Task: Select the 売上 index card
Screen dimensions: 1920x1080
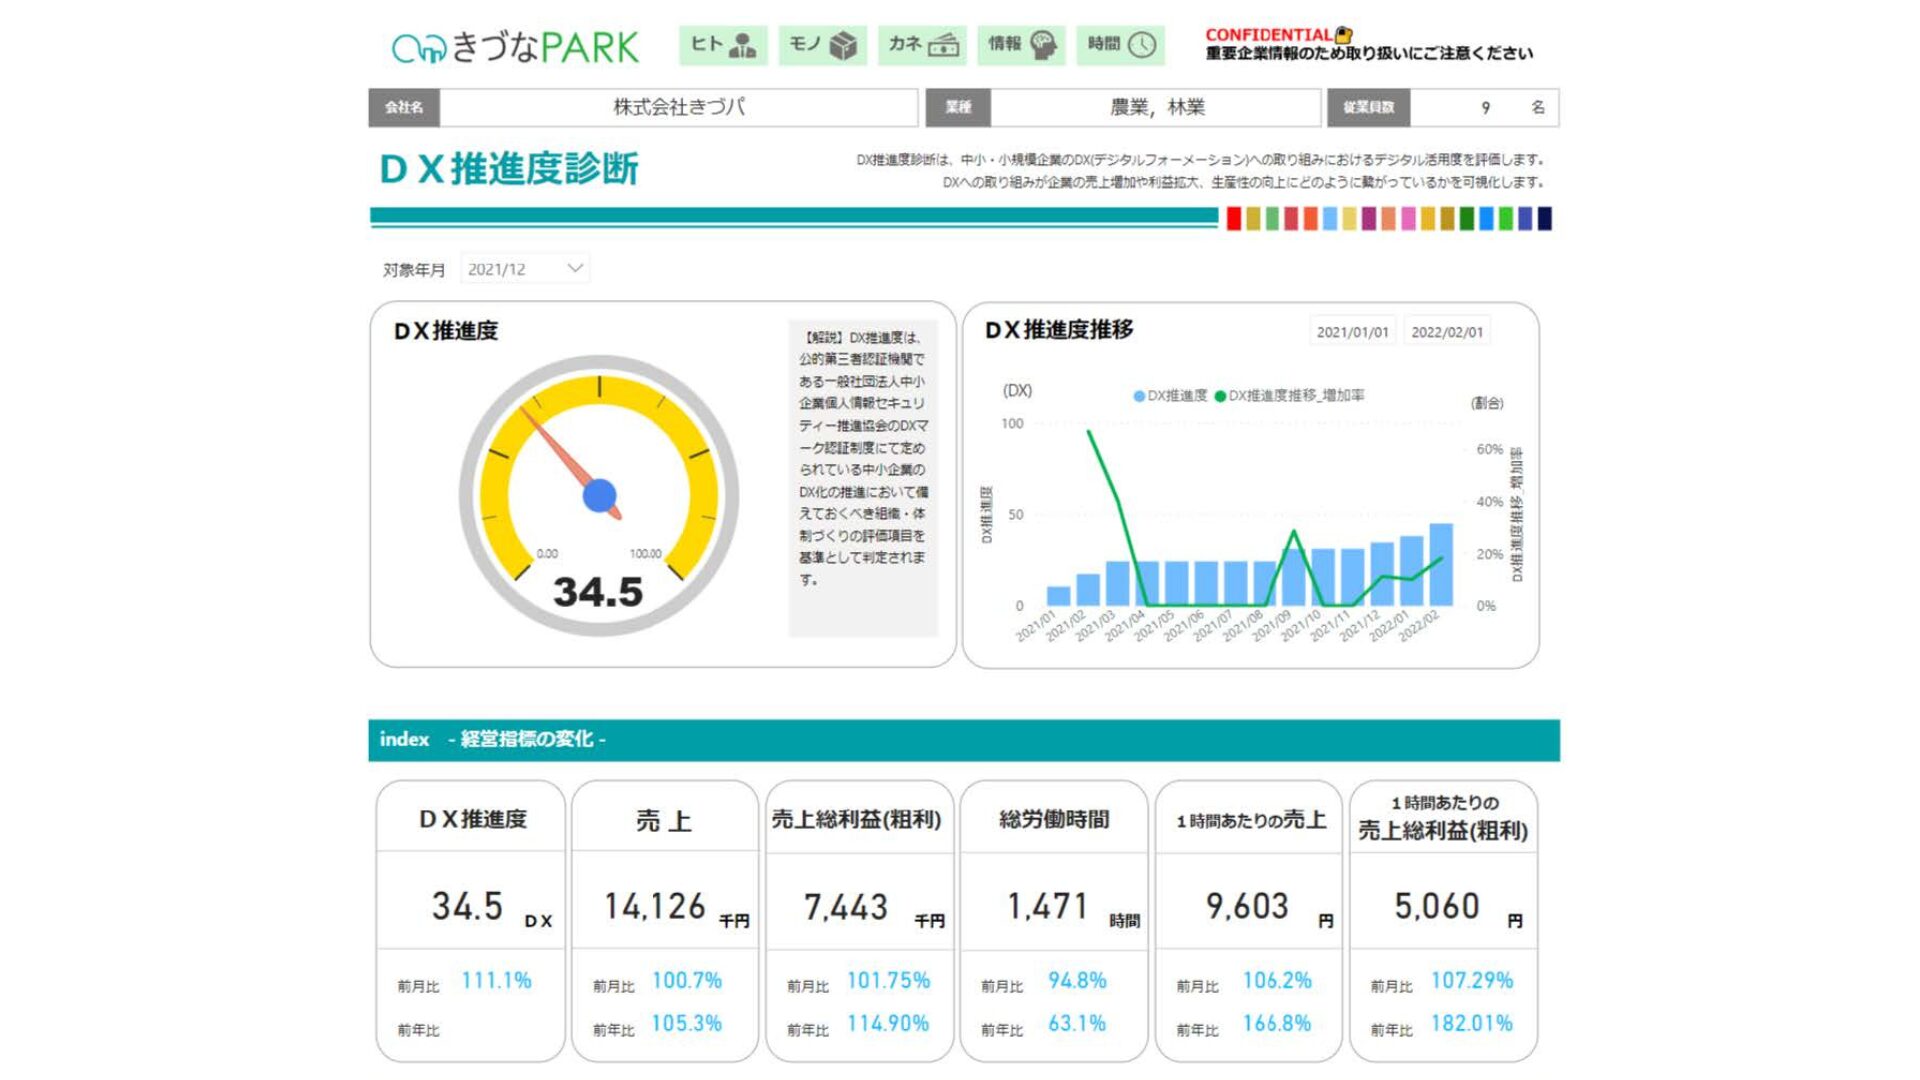Action: coord(664,920)
